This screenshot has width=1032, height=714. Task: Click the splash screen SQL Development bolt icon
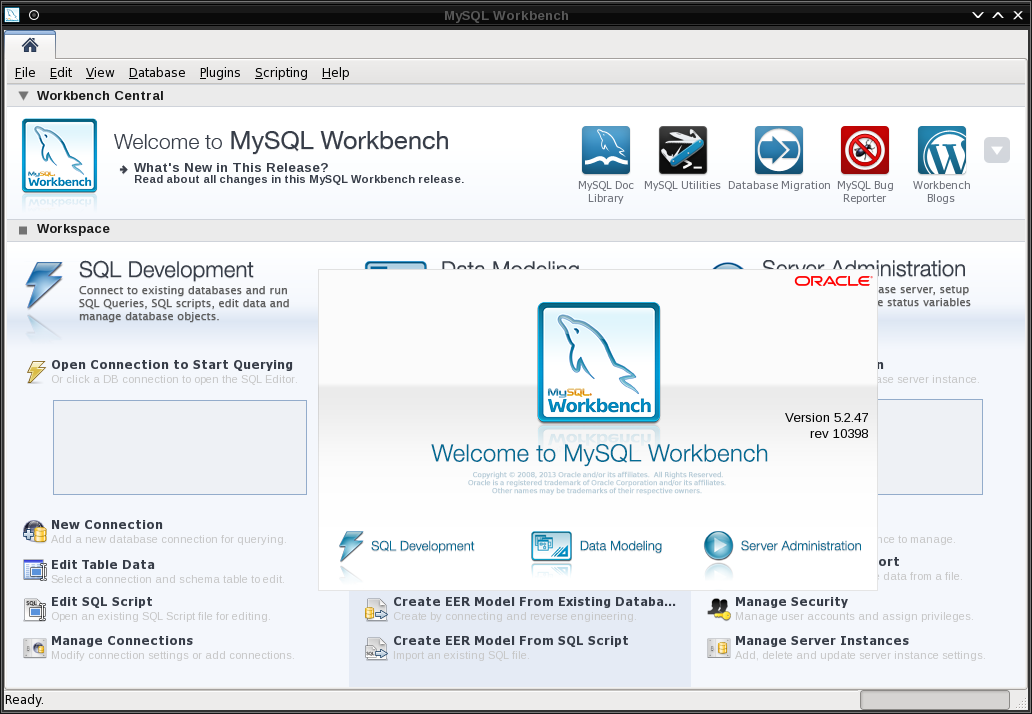tap(351, 546)
